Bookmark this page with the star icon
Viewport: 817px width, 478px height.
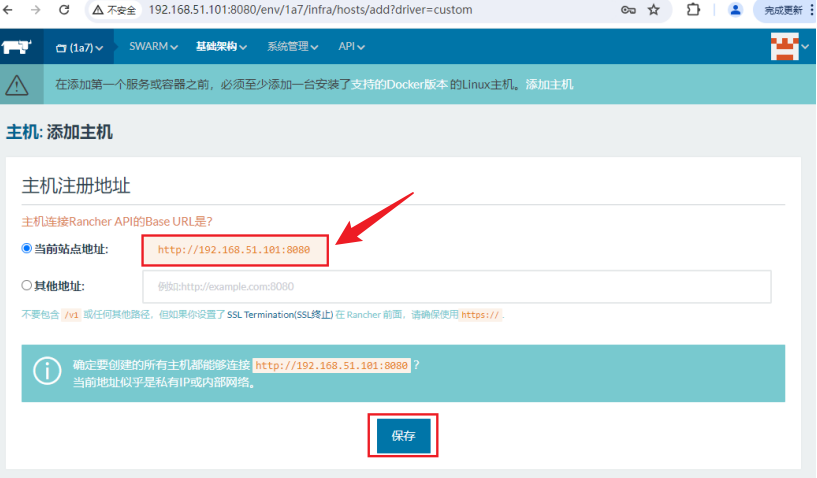pyautogui.click(x=653, y=10)
